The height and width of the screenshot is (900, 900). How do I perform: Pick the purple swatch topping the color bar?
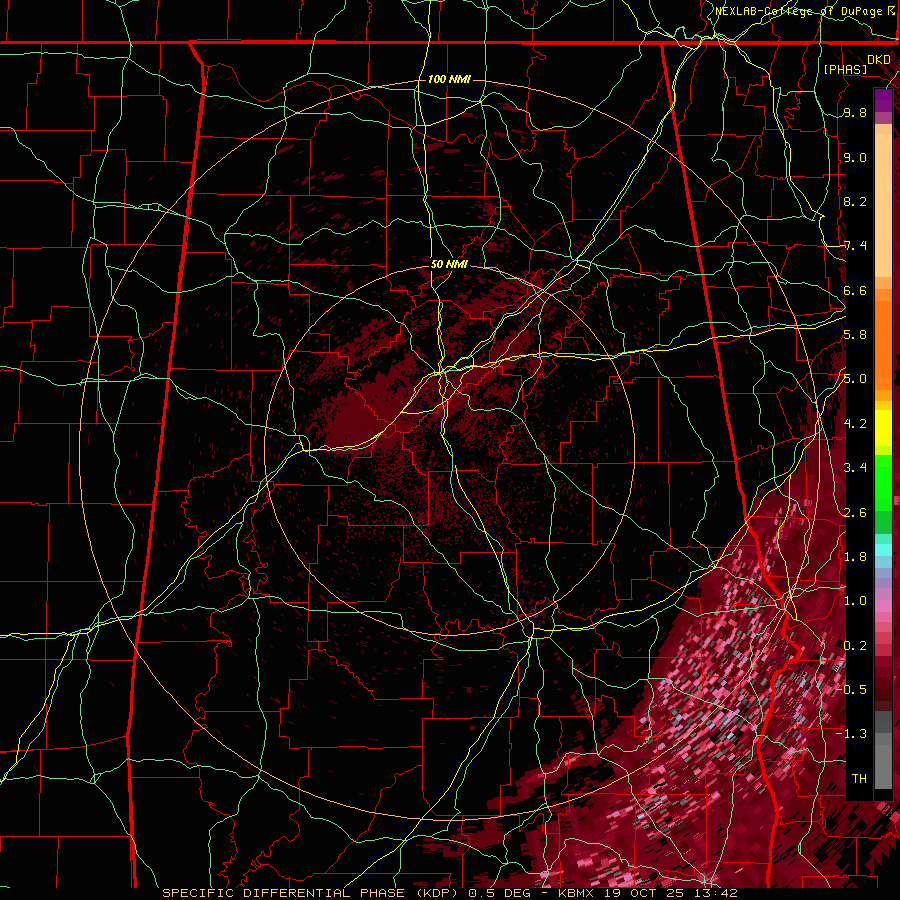click(883, 100)
